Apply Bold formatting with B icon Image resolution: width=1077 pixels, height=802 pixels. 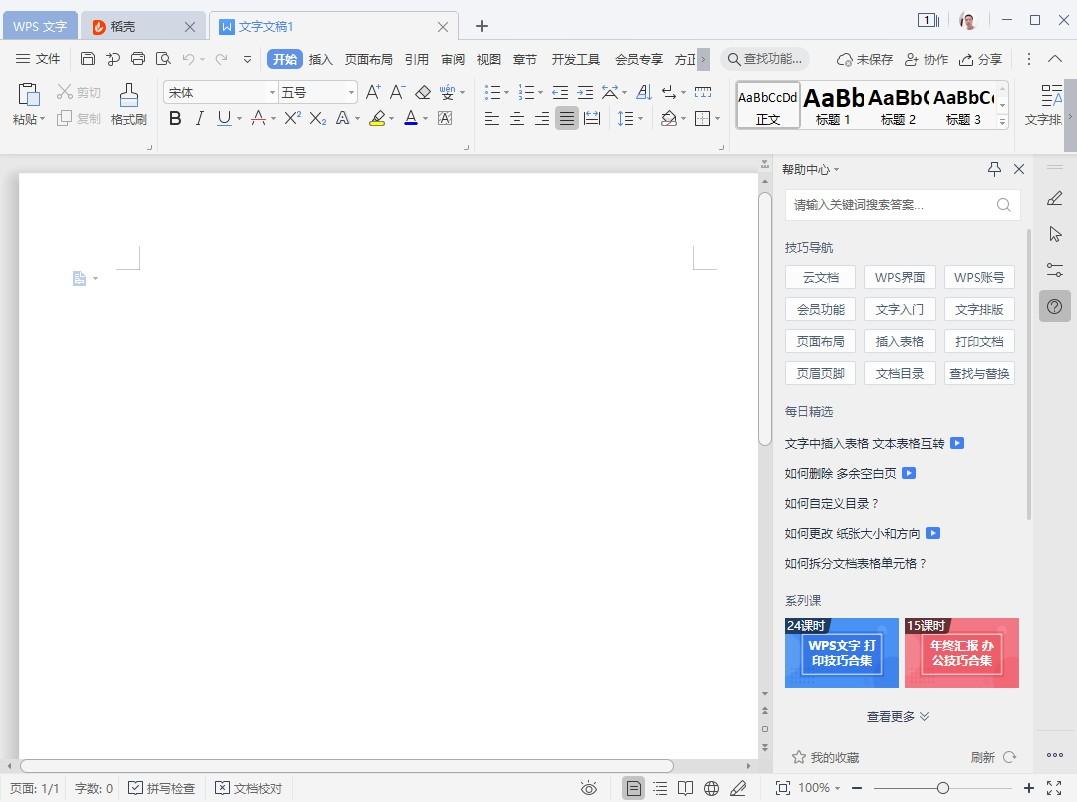175,119
